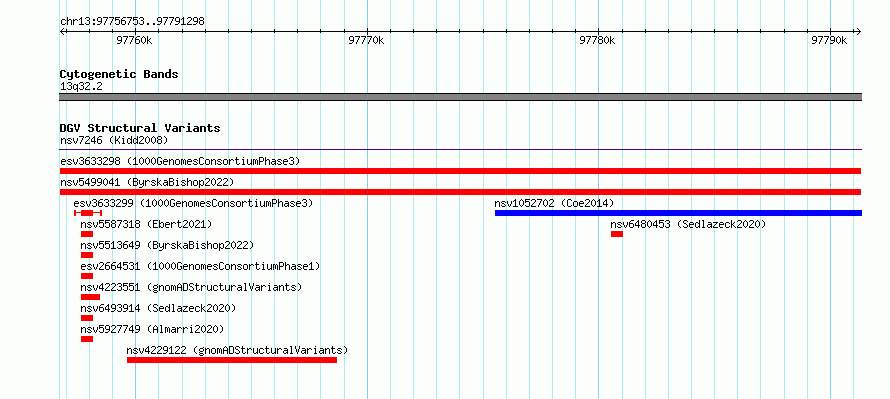This screenshot has width=890, height=399.
Task: Open esv2664531 1000GenomesConsortiumPhase1 label
Action: pos(200,266)
